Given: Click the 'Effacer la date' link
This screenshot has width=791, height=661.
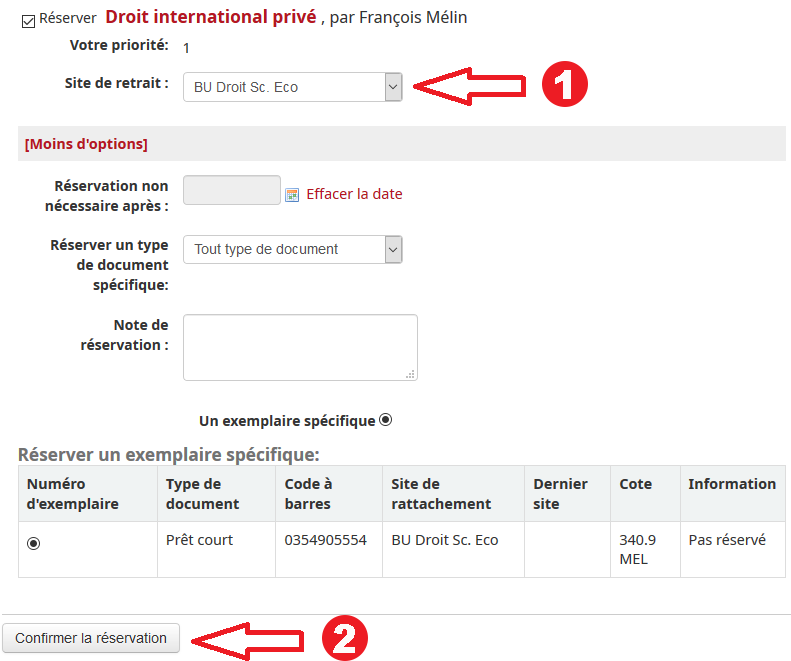Looking at the screenshot, I should point(354,194).
